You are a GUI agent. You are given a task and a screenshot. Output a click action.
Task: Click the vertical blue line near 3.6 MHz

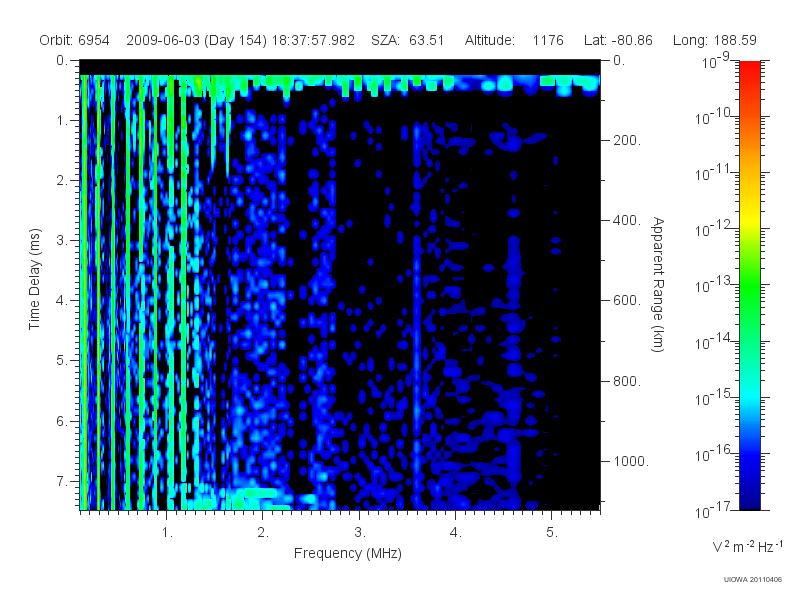coord(417,316)
